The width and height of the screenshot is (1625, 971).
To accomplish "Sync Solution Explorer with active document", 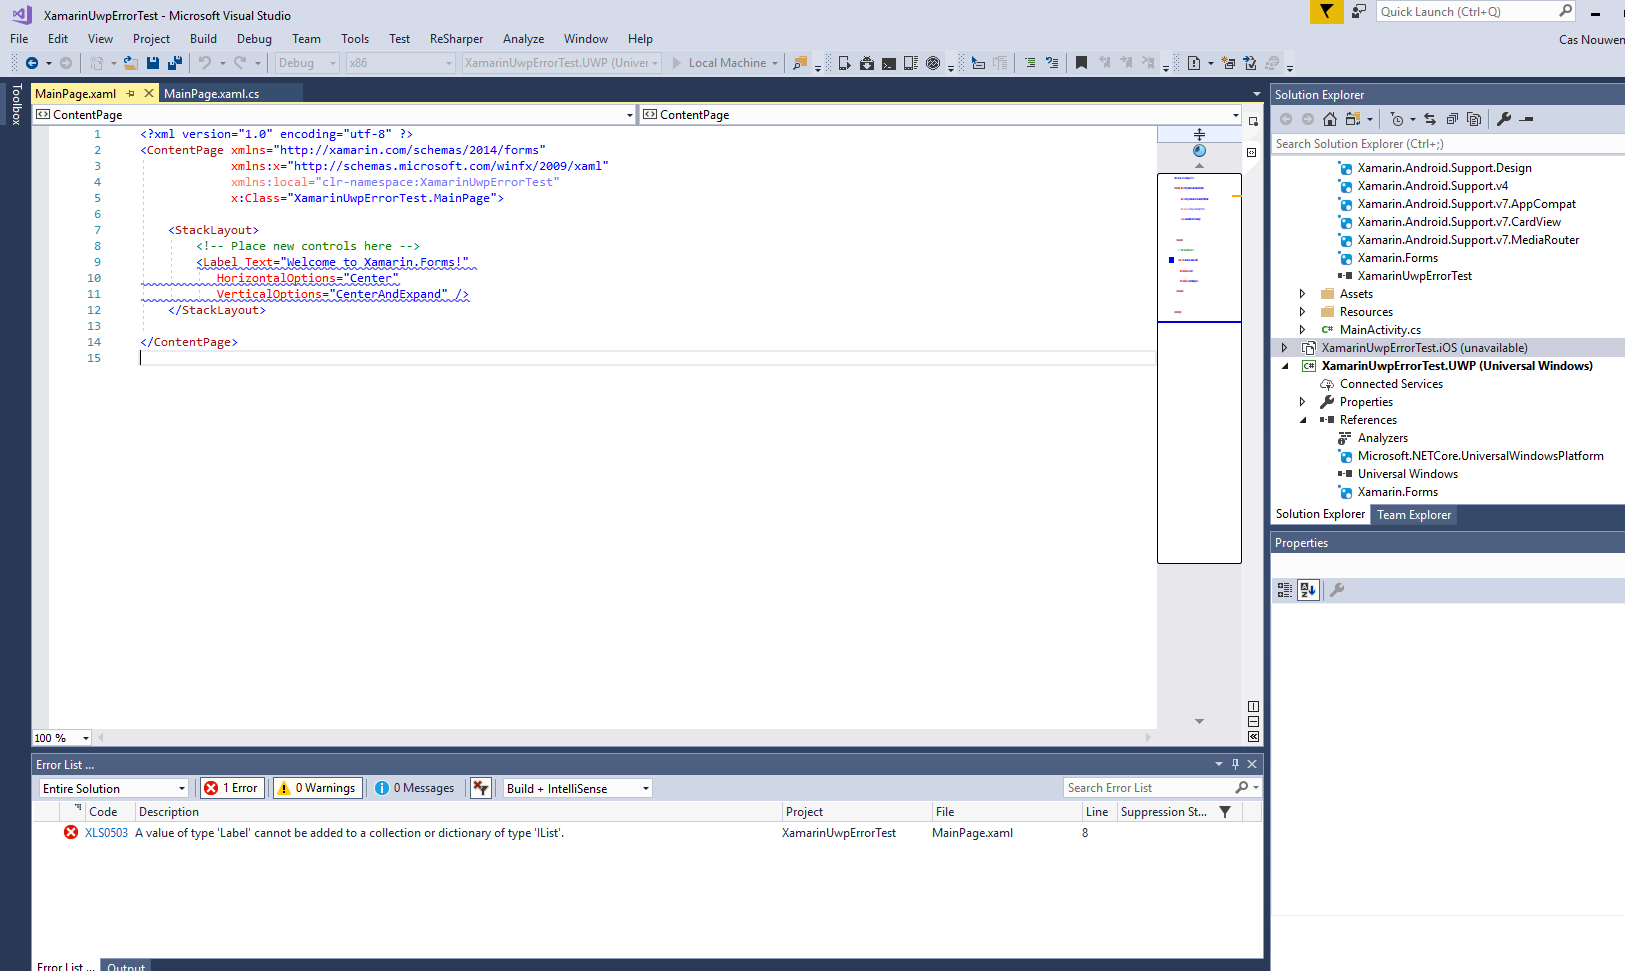I will point(1431,118).
